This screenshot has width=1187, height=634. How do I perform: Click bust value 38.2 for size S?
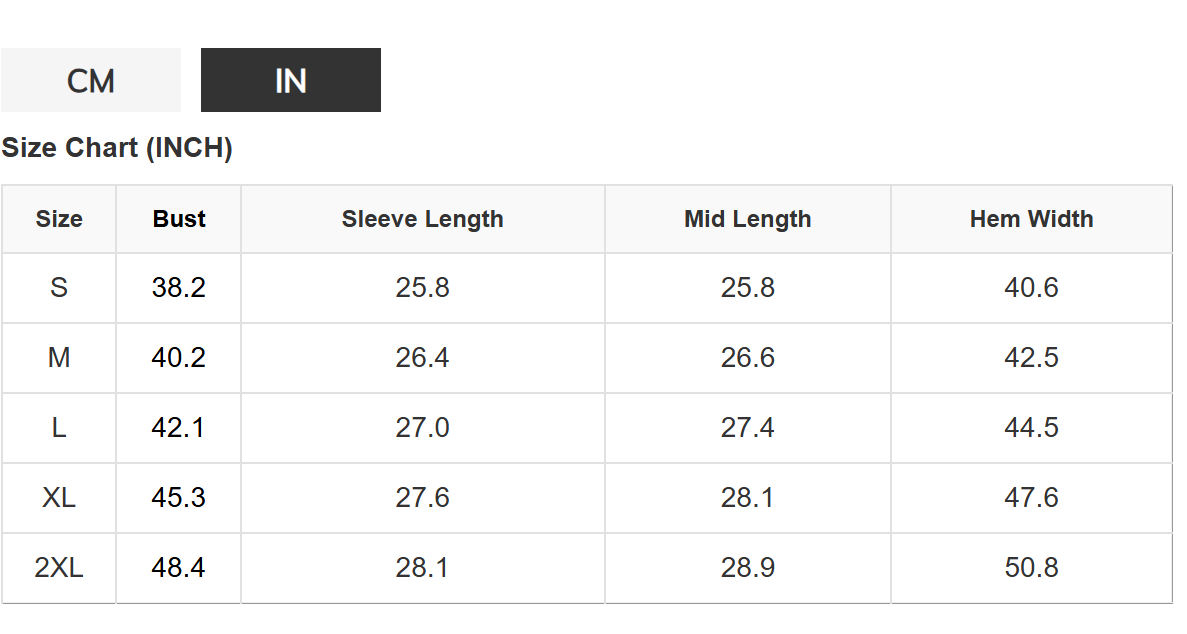pyautogui.click(x=179, y=288)
